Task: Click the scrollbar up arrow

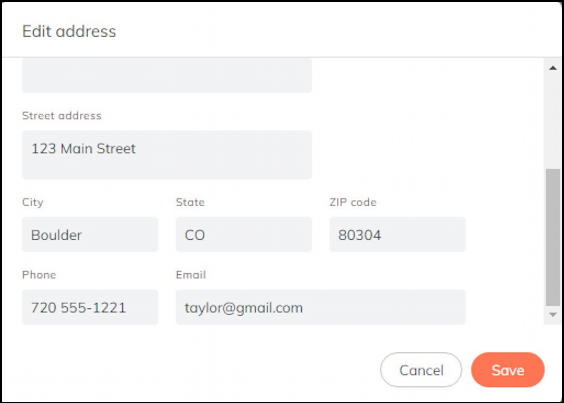Action: [553, 68]
